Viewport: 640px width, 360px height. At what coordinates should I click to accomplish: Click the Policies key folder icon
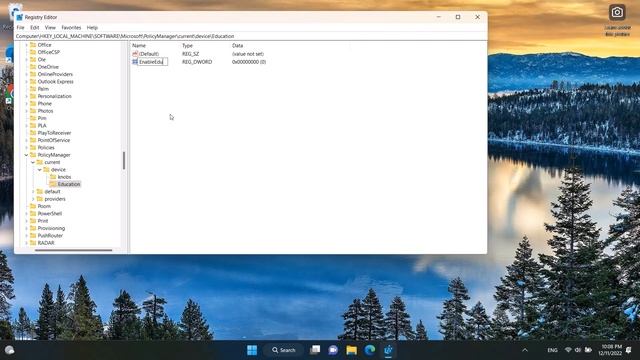[33, 148]
